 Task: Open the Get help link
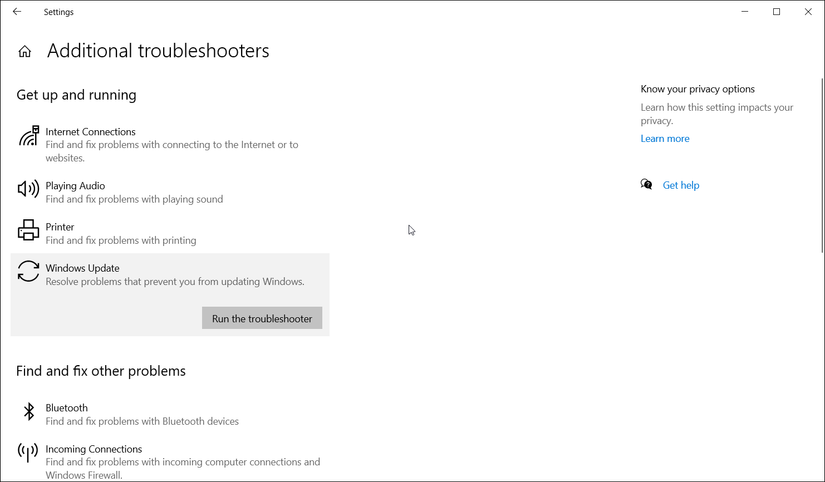click(681, 185)
